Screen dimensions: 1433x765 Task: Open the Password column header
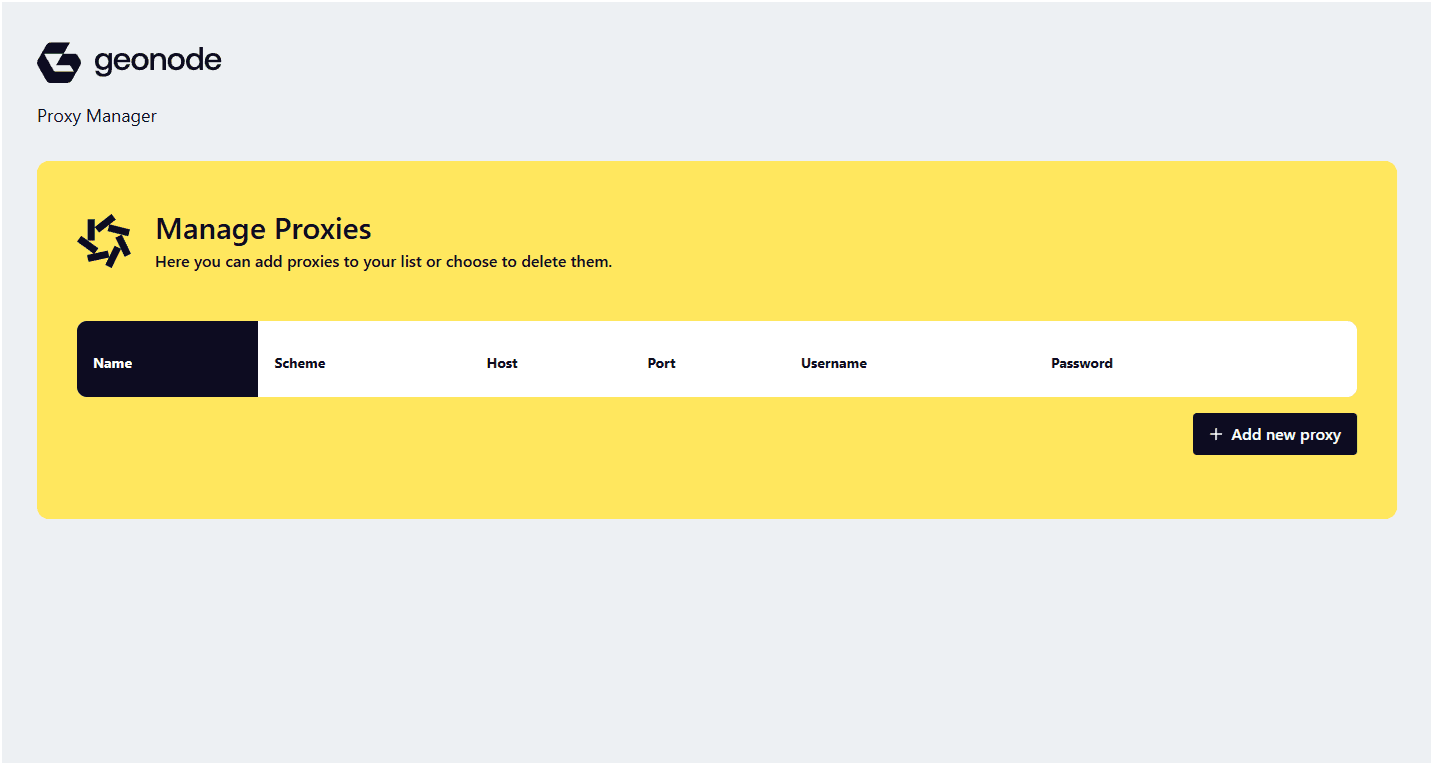pos(1081,363)
